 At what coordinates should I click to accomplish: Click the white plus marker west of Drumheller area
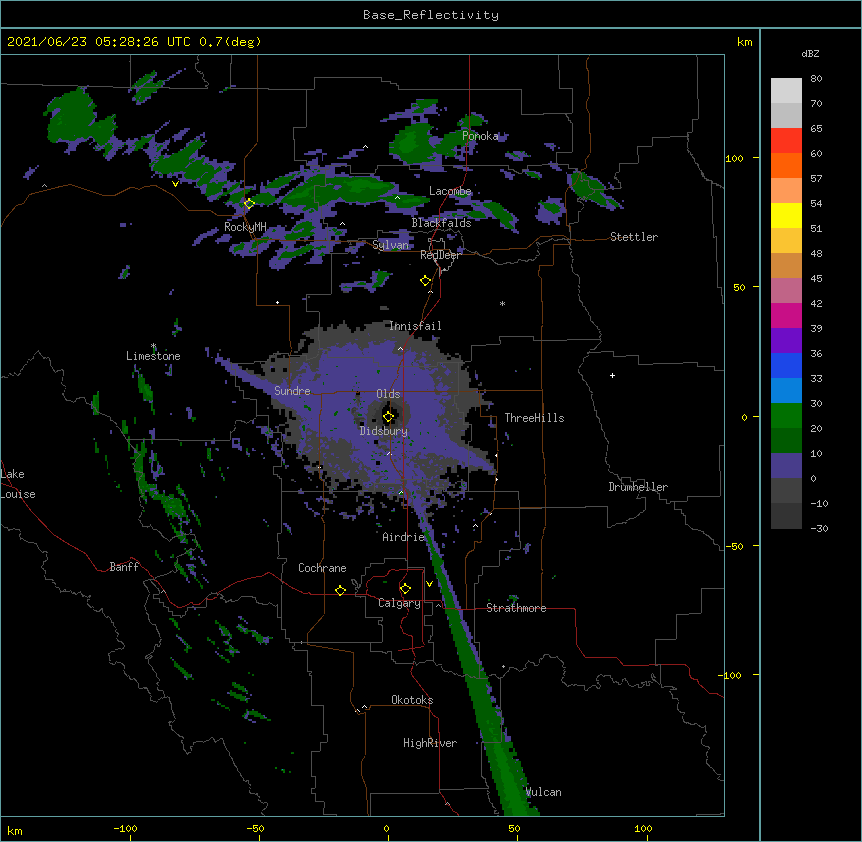click(612, 375)
